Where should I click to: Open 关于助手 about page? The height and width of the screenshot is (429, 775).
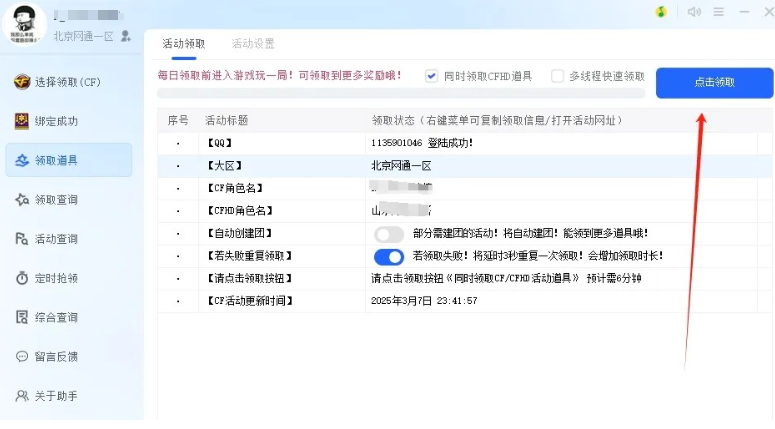[x=56, y=396]
